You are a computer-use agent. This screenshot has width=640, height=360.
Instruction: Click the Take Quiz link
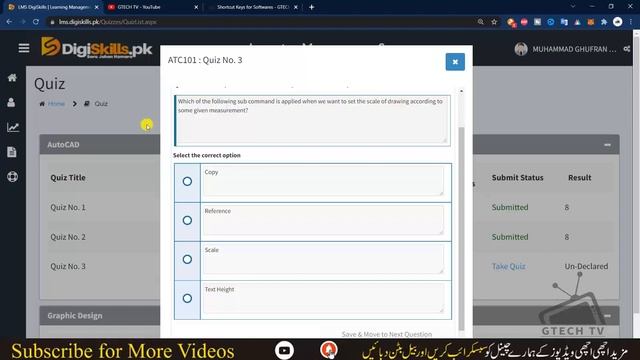[508, 266]
